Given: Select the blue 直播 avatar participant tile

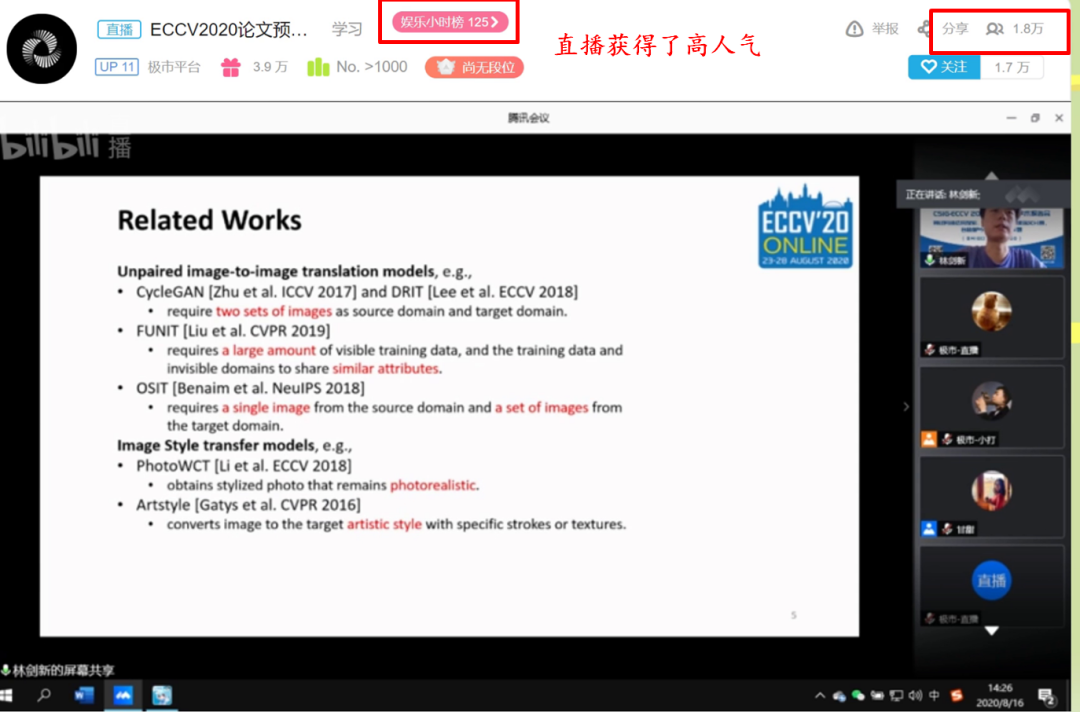Looking at the screenshot, I should [992, 586].
